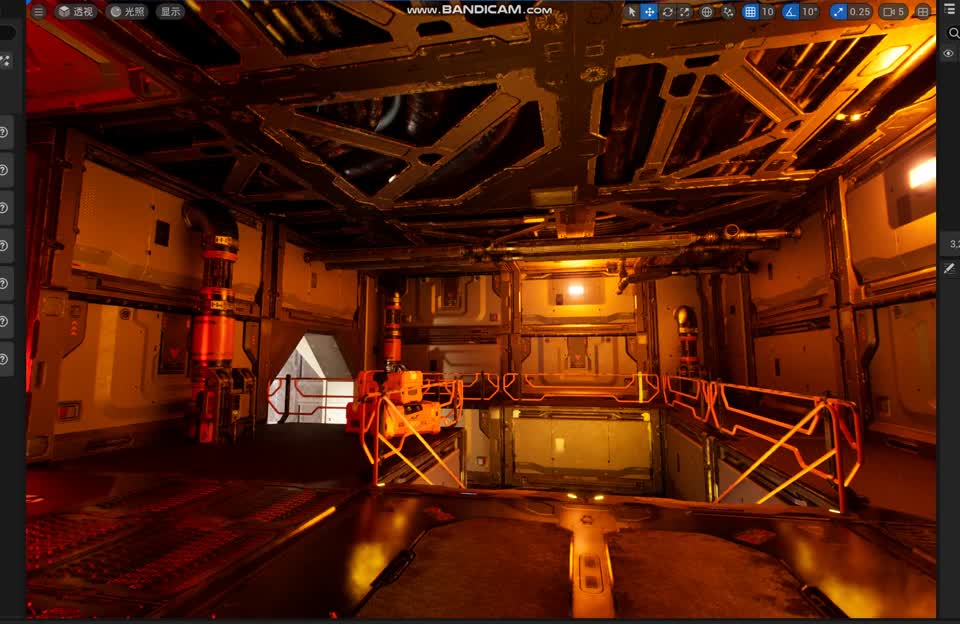Viewport: 960px width, 624px height.
Task: Open the outliner list icon at top right
Action: tap(950, 9)
